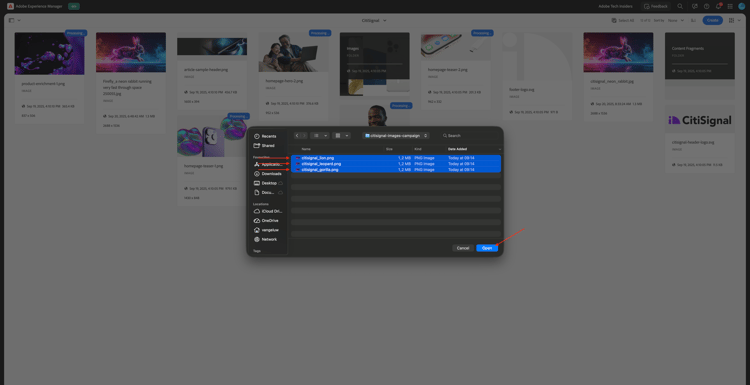Click the Open button in file dialog
Screen dimensions: 750x385
[487, 248]
